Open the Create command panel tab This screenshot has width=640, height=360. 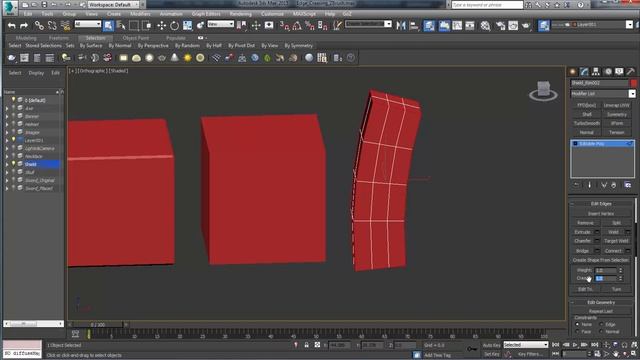click(573, 72)
